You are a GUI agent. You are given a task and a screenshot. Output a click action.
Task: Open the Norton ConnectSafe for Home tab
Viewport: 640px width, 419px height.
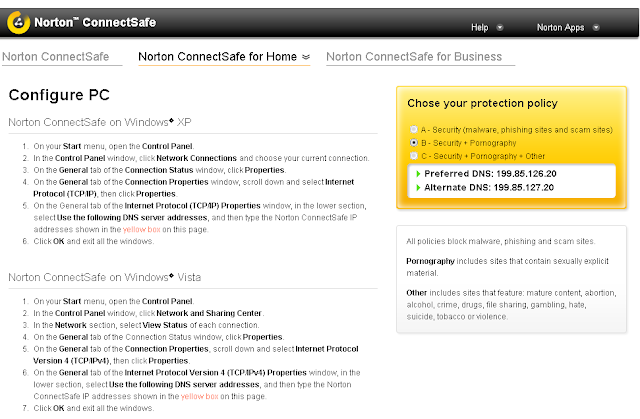click(x=218, y=57)
